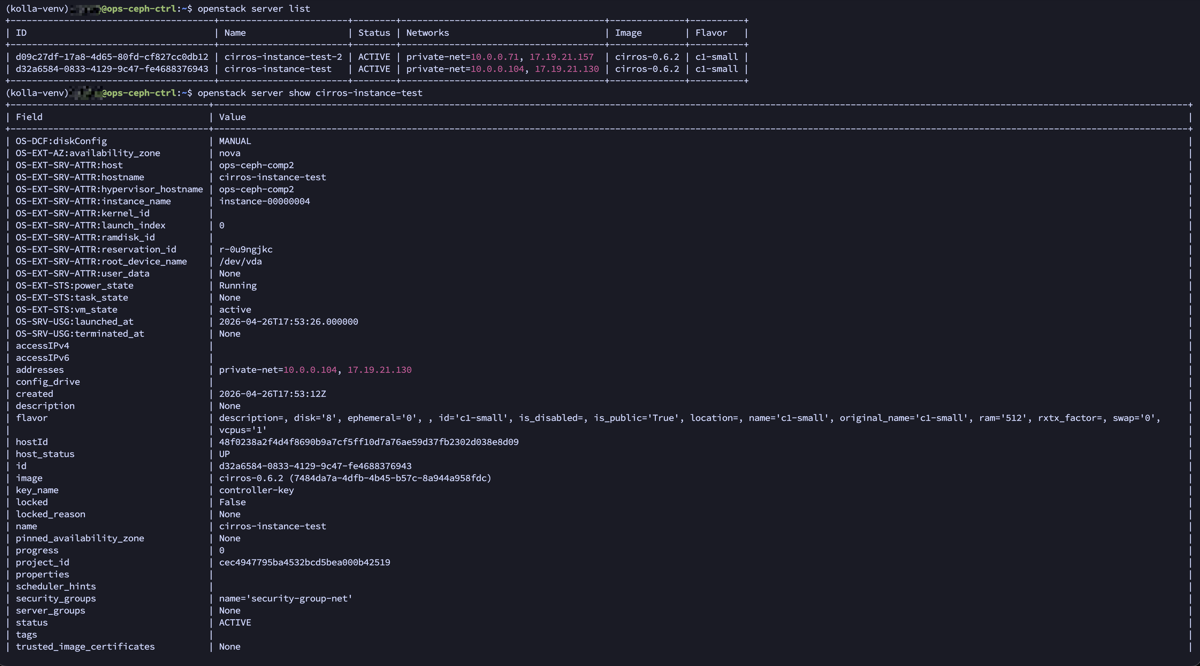Select the OS-DCF:diskConfig field name
Image resolution: width=1200 pixels, height=666 pixels.
(x=61, y=141)
